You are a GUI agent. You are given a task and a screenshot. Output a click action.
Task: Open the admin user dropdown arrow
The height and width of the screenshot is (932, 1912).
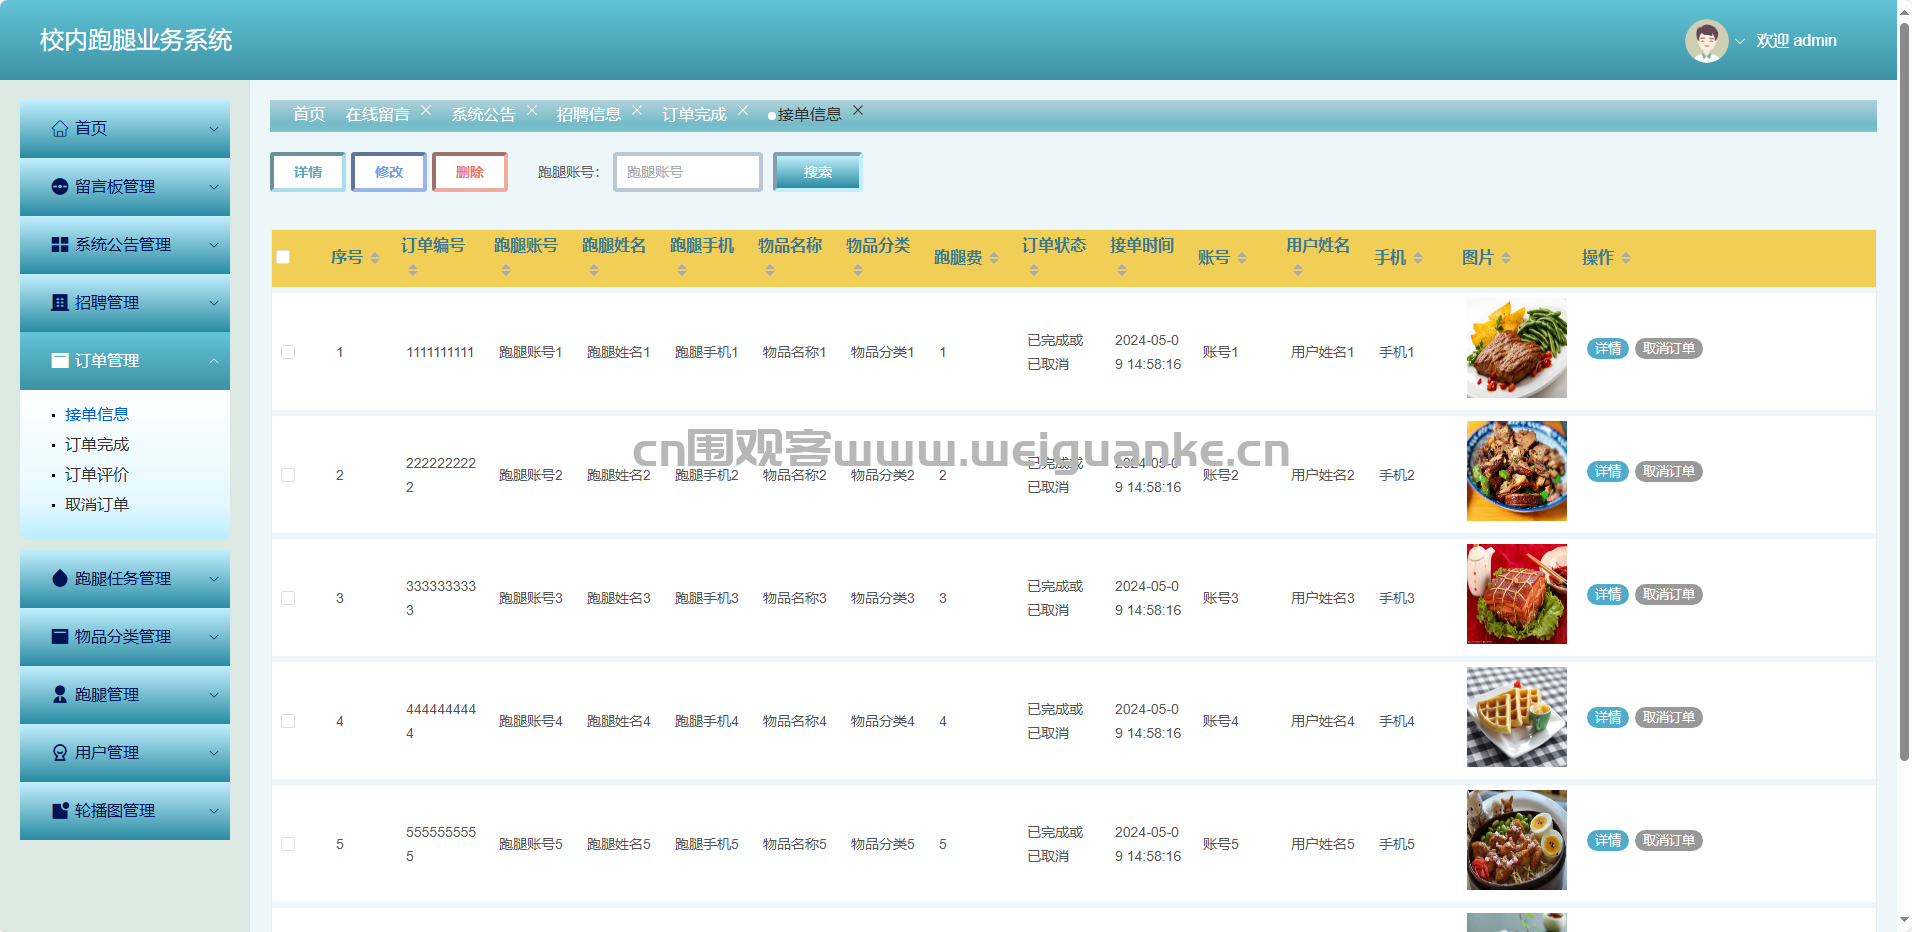point(1740,41)
